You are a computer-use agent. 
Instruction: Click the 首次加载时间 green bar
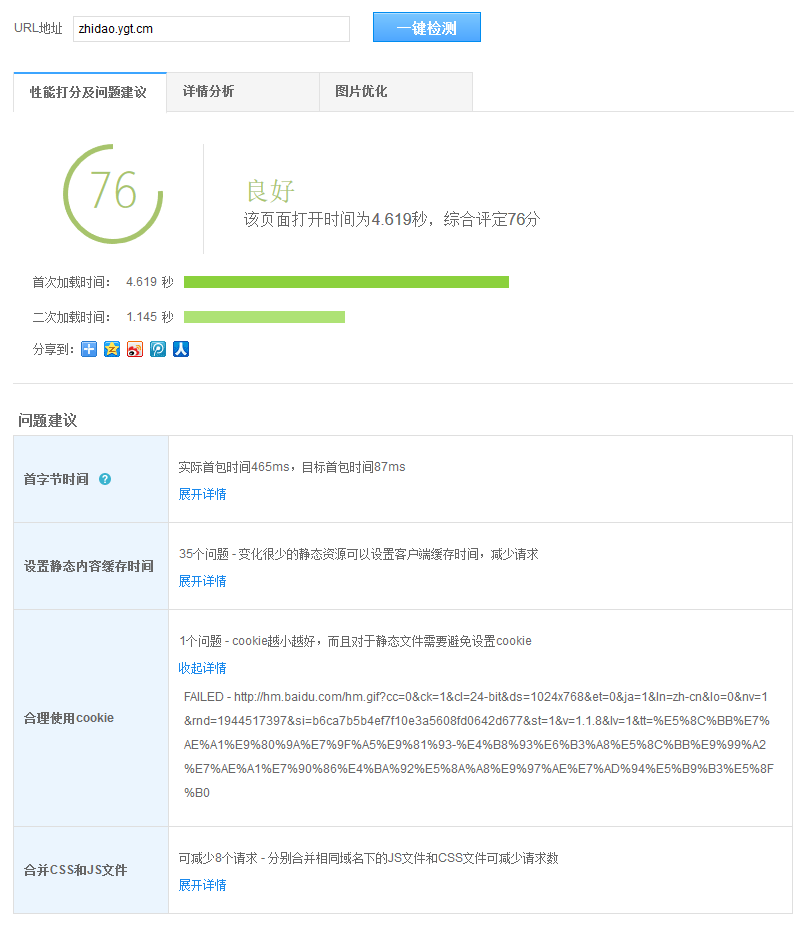346,282
